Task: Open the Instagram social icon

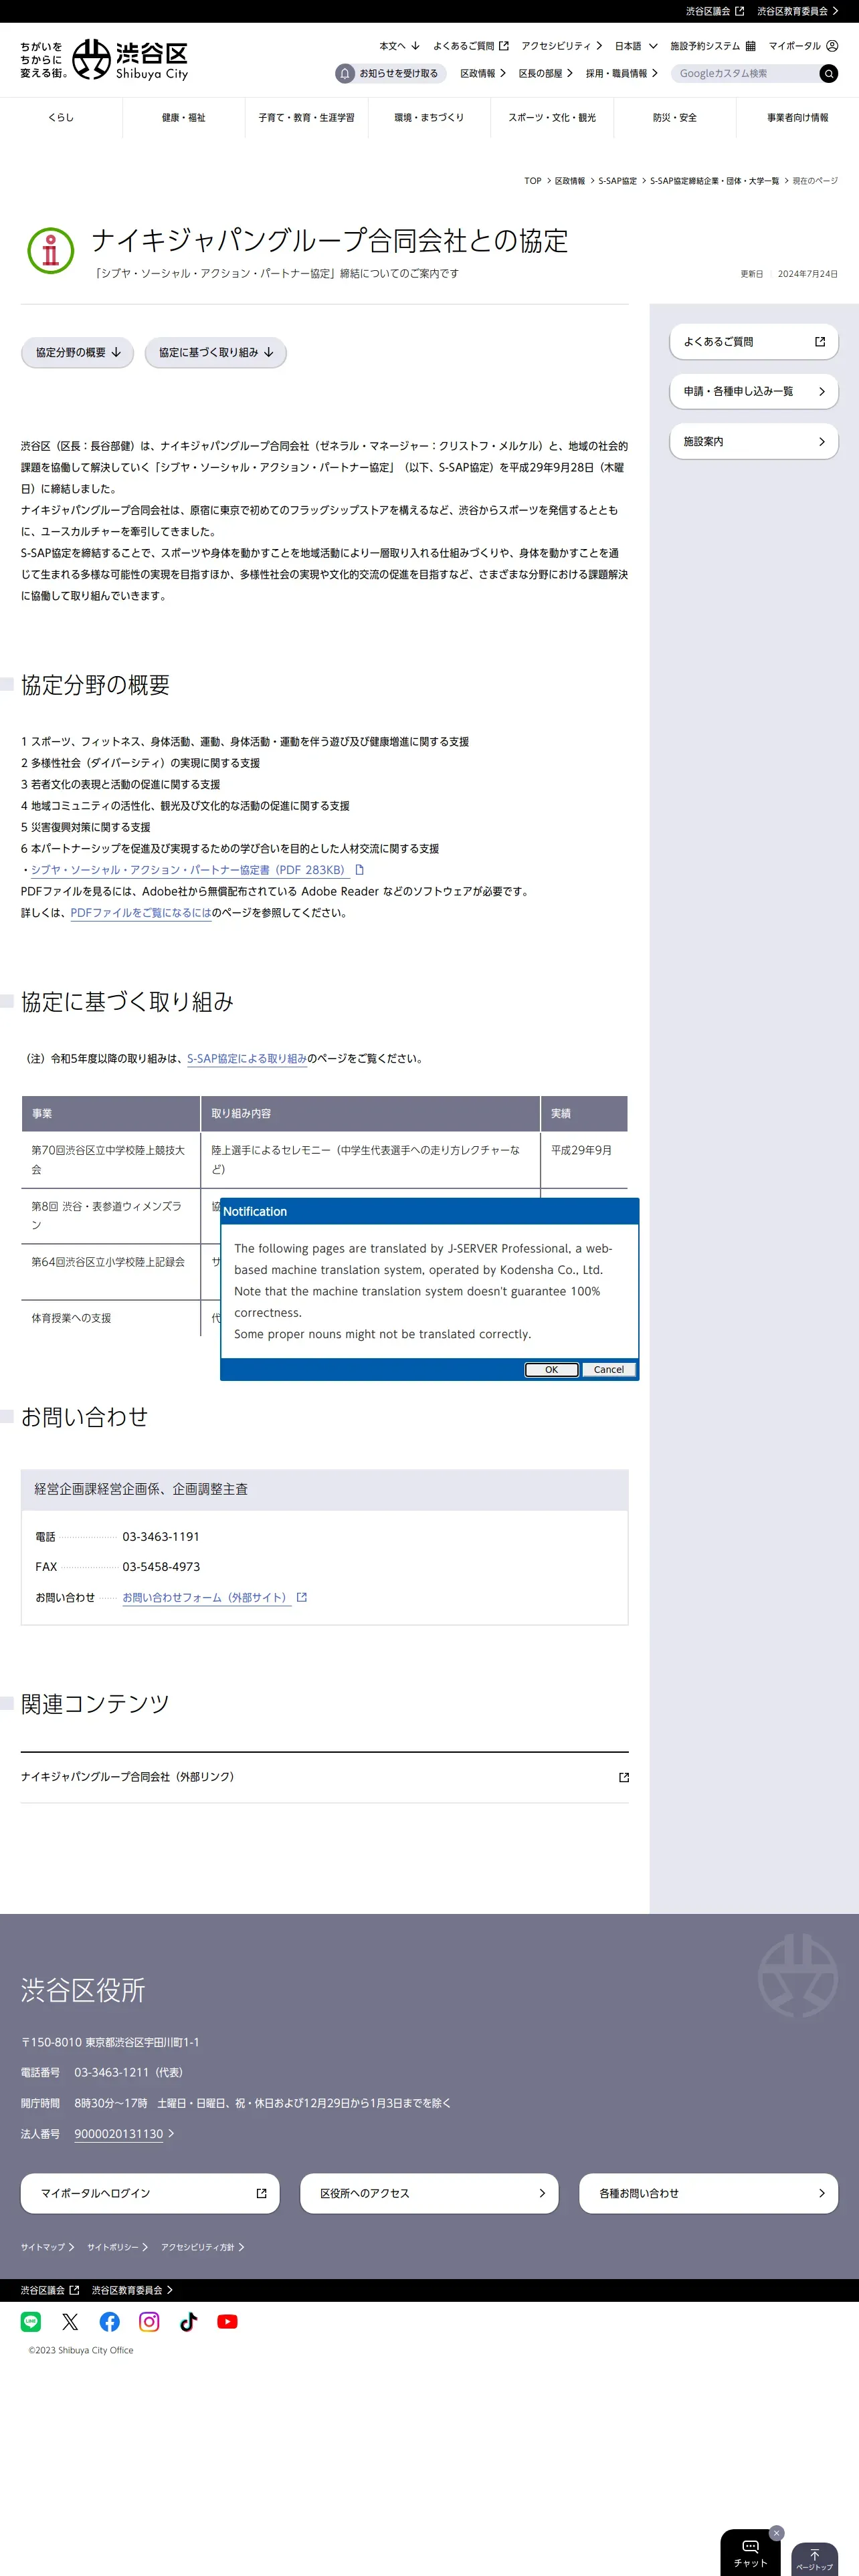Action: click(x=149, y=2321)
